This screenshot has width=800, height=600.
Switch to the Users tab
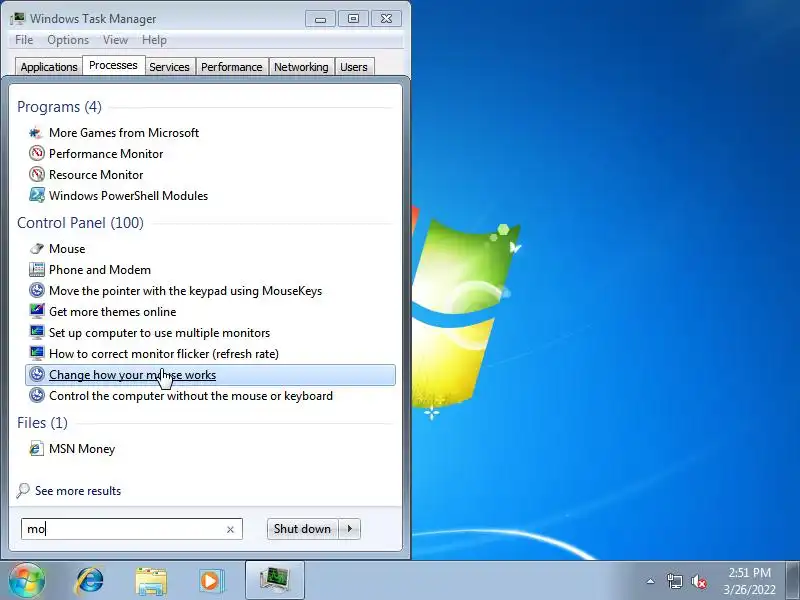[354, 67]
